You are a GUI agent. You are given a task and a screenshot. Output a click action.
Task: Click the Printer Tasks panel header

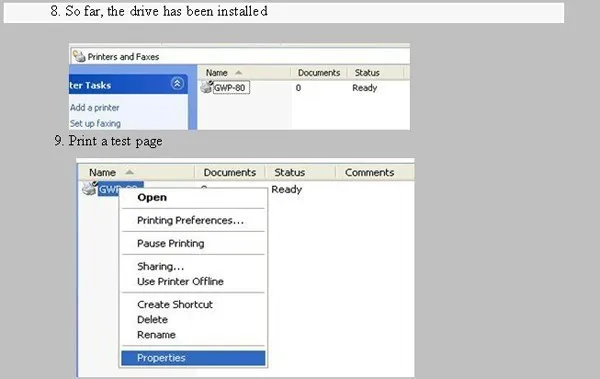pos(128,84)
